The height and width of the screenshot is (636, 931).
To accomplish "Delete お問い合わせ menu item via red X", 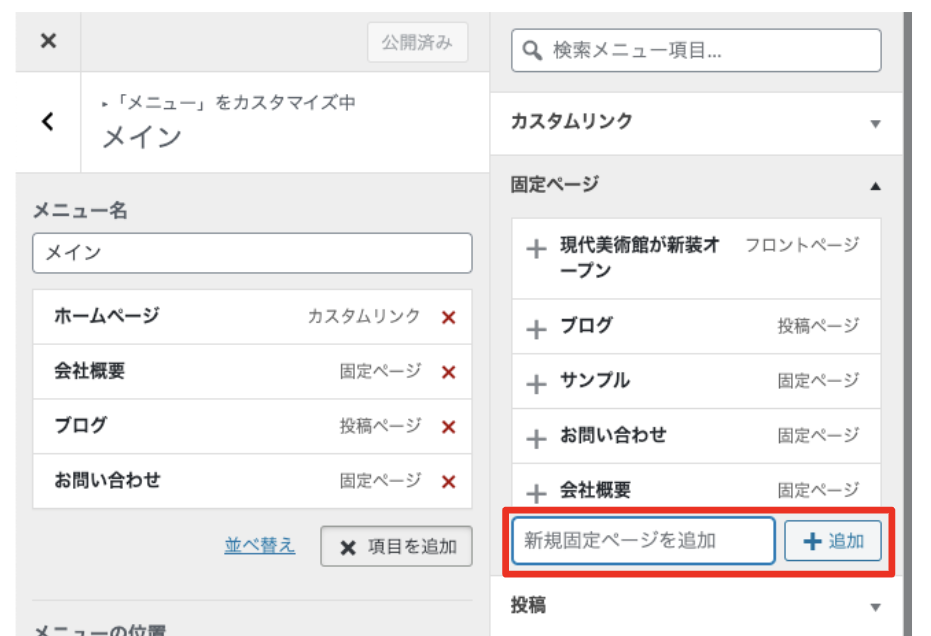I will (448, 482).
